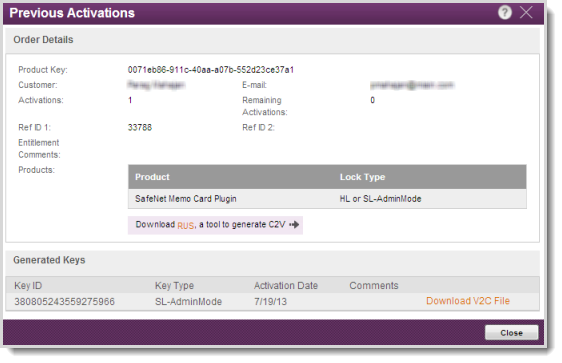This screenshot has height=363, width=562.
Task: Click the Product Key label
Action: tap(43, 70)
